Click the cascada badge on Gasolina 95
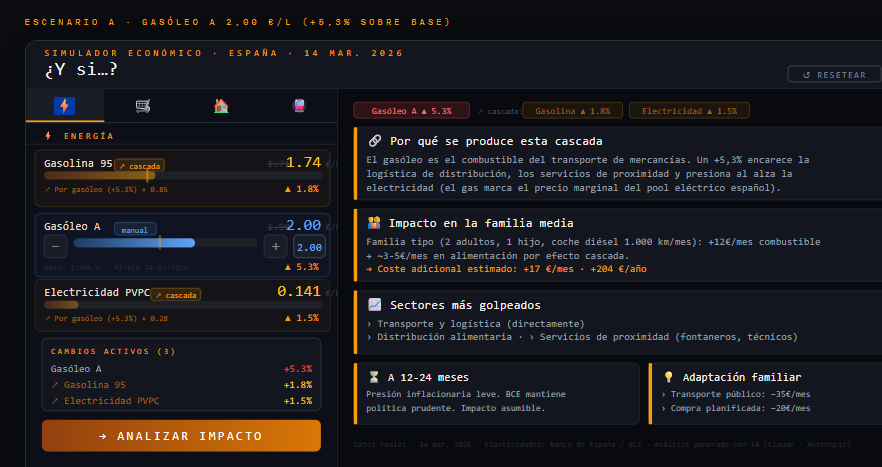Viewport: 882px width, 467px height. pos(139,166)
